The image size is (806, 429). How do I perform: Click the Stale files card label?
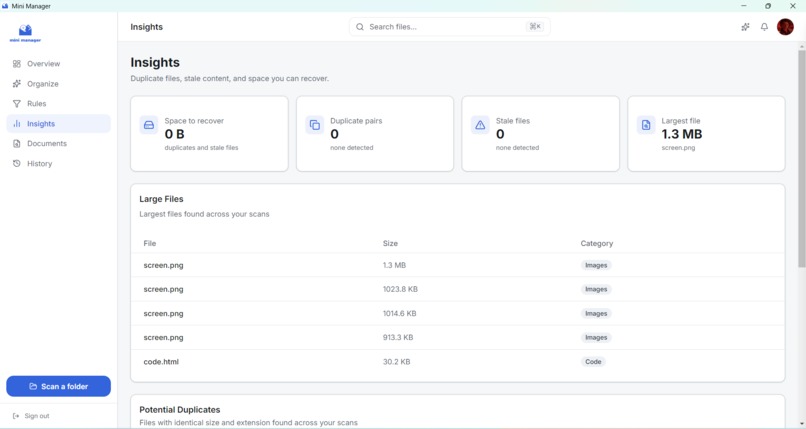click(x=512, y=121)
